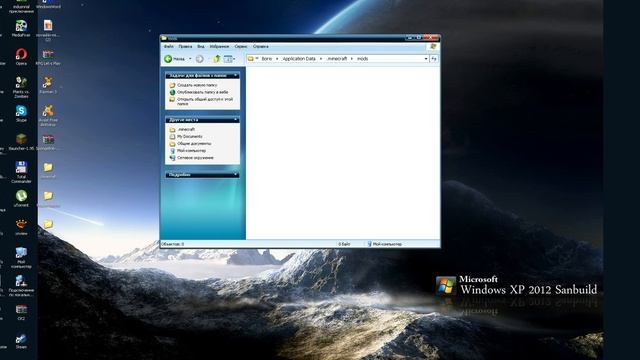Click the address bar Go/refresh button
The image size is (640, 360).
point(434,59)
